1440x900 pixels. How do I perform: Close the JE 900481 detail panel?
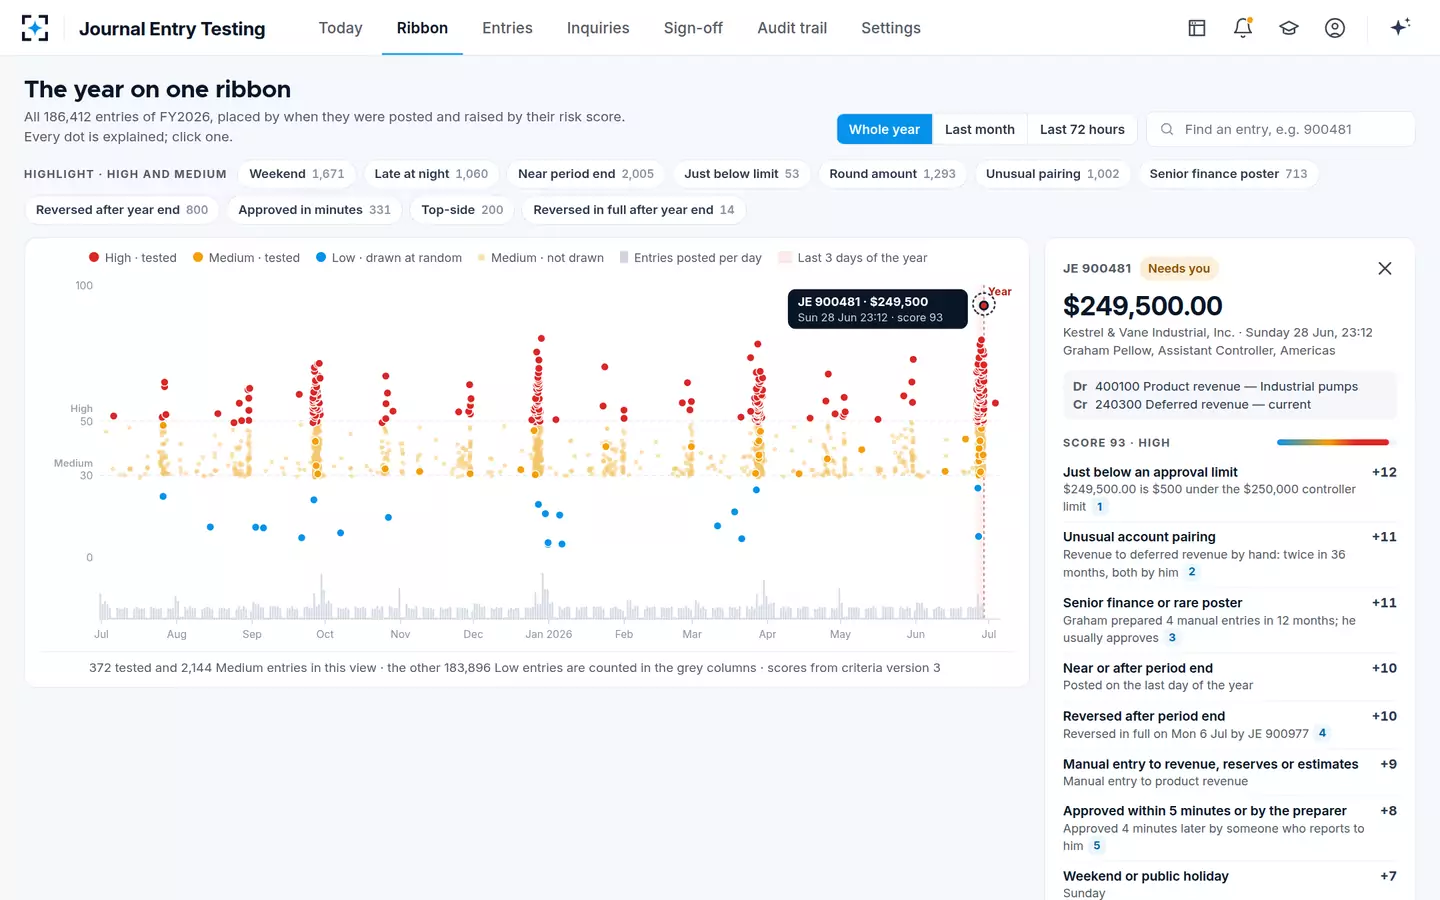tap(1385, 268)
